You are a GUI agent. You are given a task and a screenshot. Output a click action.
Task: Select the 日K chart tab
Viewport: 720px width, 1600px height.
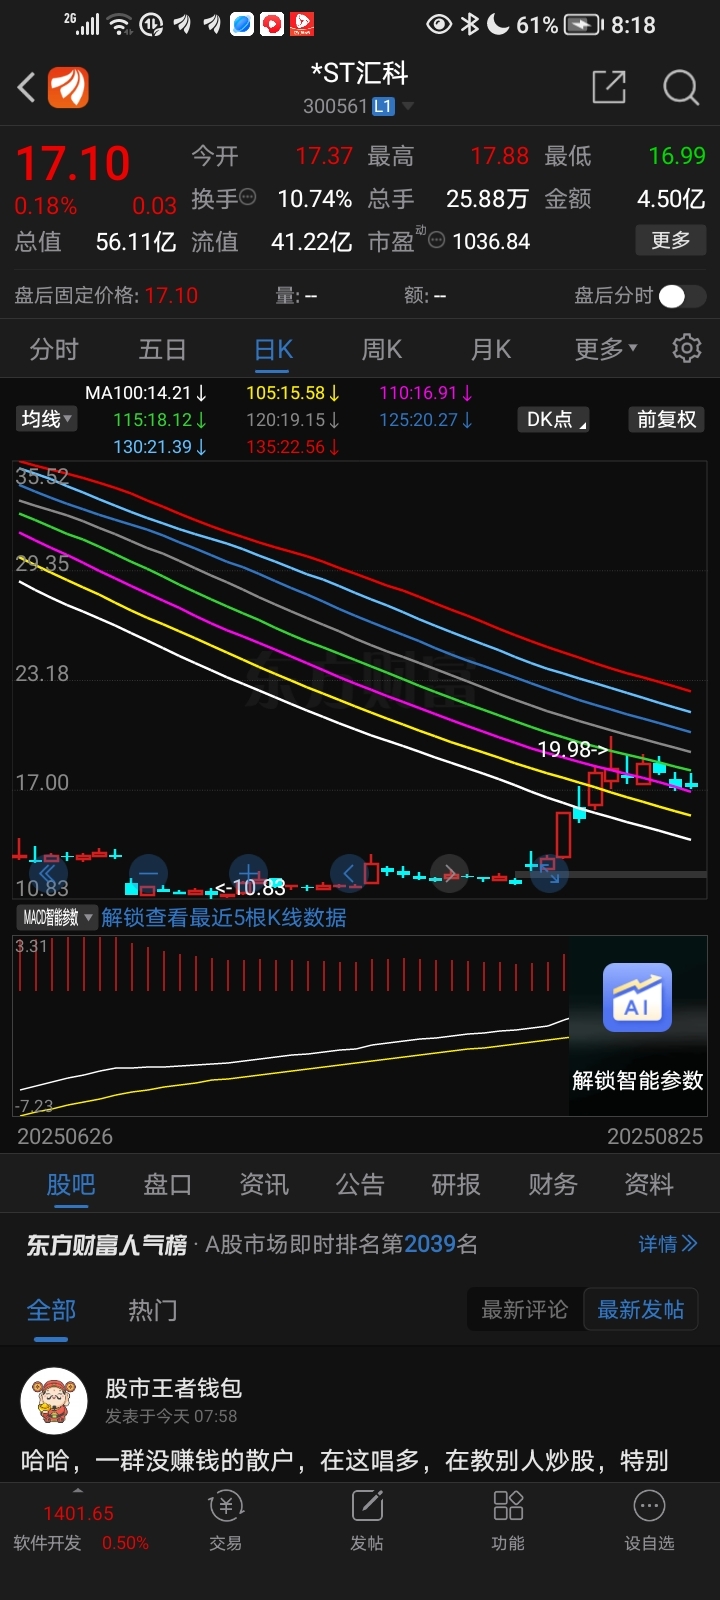tap(273, 349)
